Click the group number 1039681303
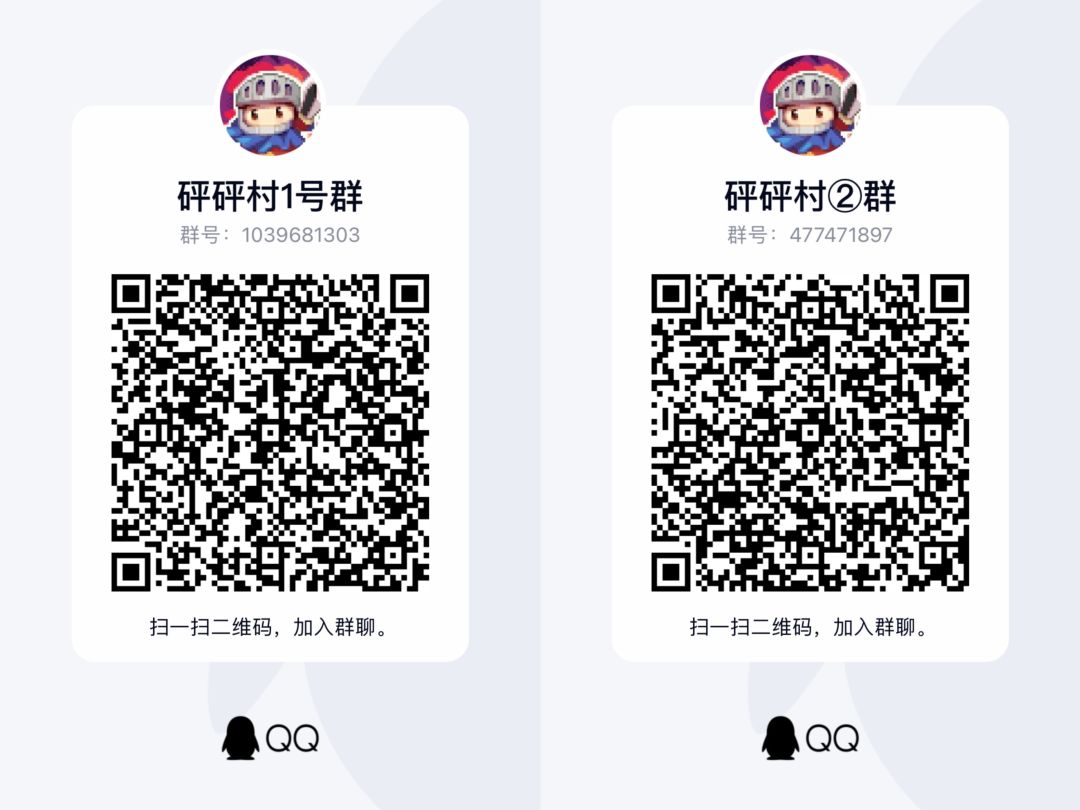Image resolution: width=1080 pixels, height=810 pixels. pos(301,235)
